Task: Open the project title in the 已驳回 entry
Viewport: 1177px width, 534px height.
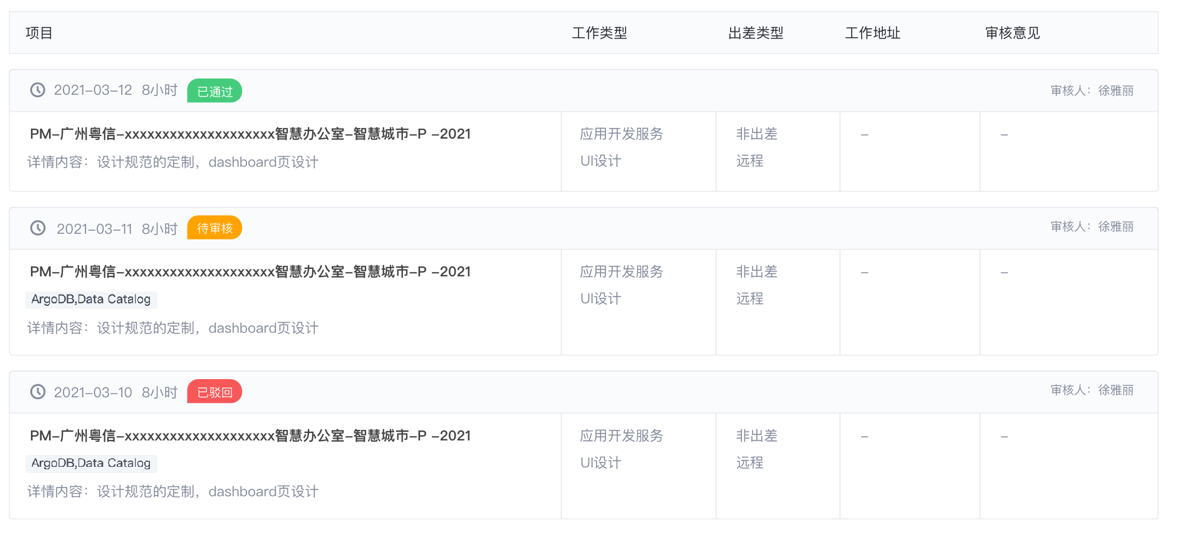Action: coord(250,435)
